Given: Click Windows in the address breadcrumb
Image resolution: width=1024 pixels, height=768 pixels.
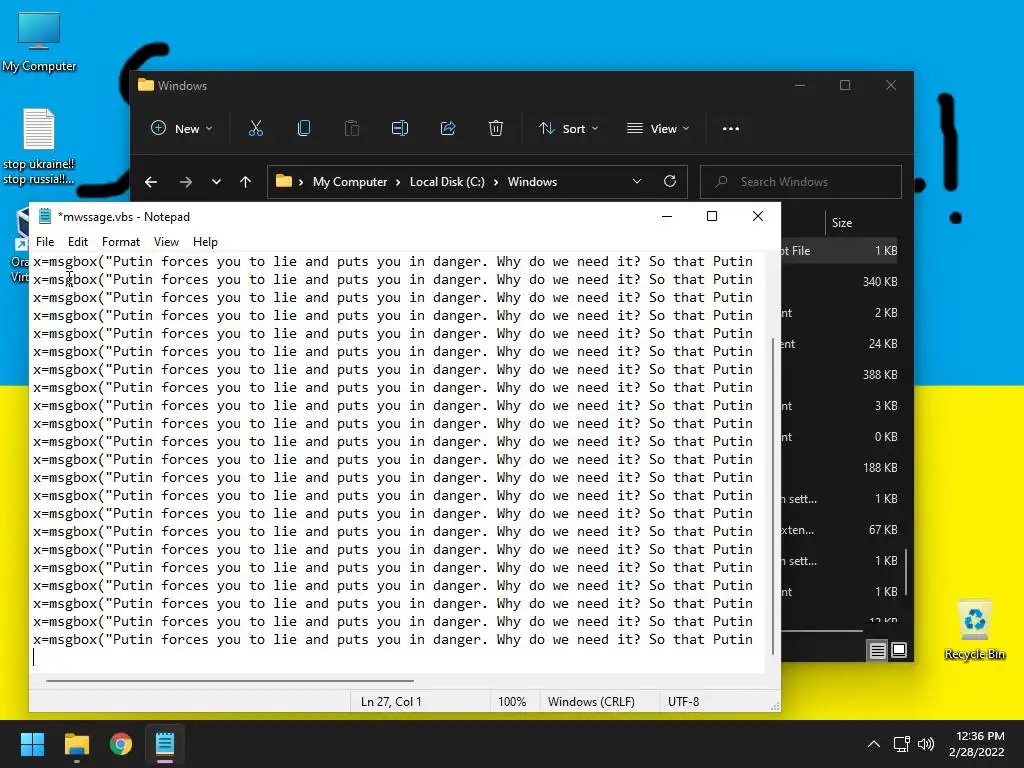Looking at the screenshot, I should point(532,182).
